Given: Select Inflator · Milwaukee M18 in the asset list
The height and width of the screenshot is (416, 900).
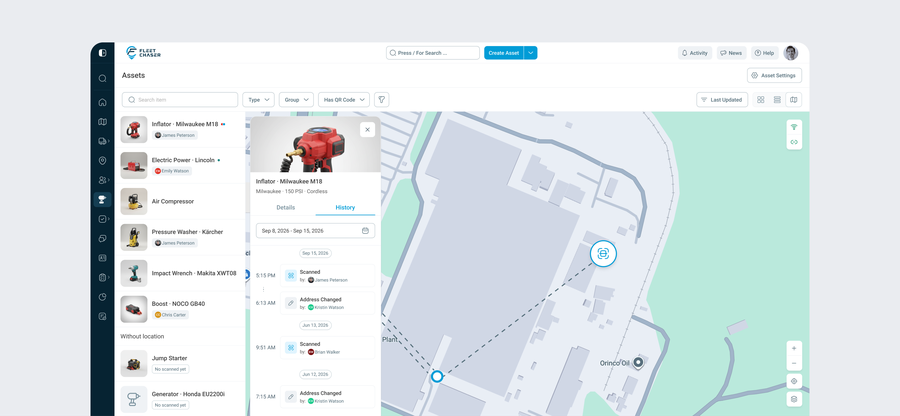Looking at the screenshot, I should point(180,130).
